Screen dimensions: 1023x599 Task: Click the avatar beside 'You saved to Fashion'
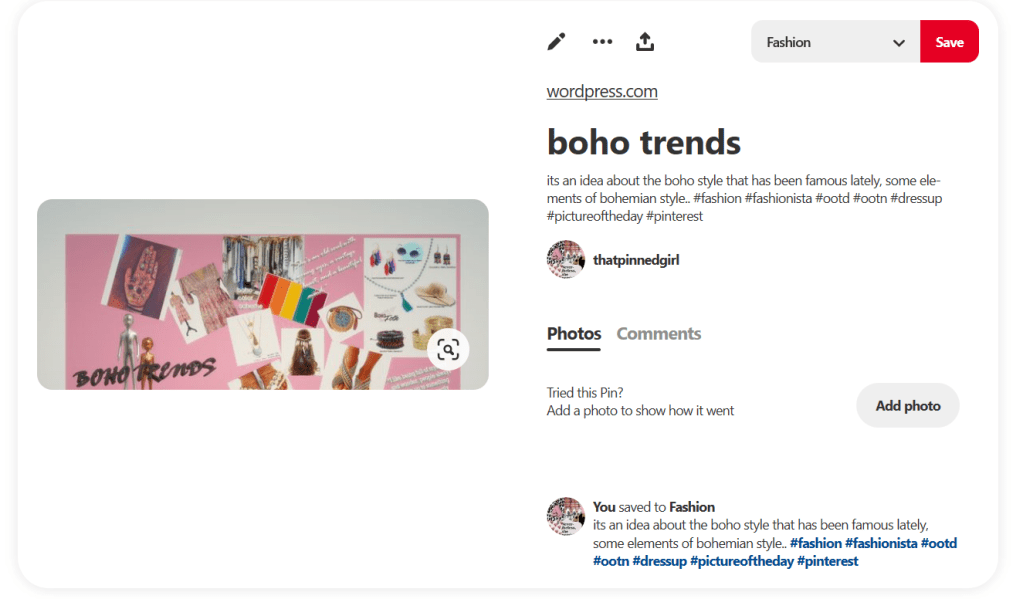(565, 516)
